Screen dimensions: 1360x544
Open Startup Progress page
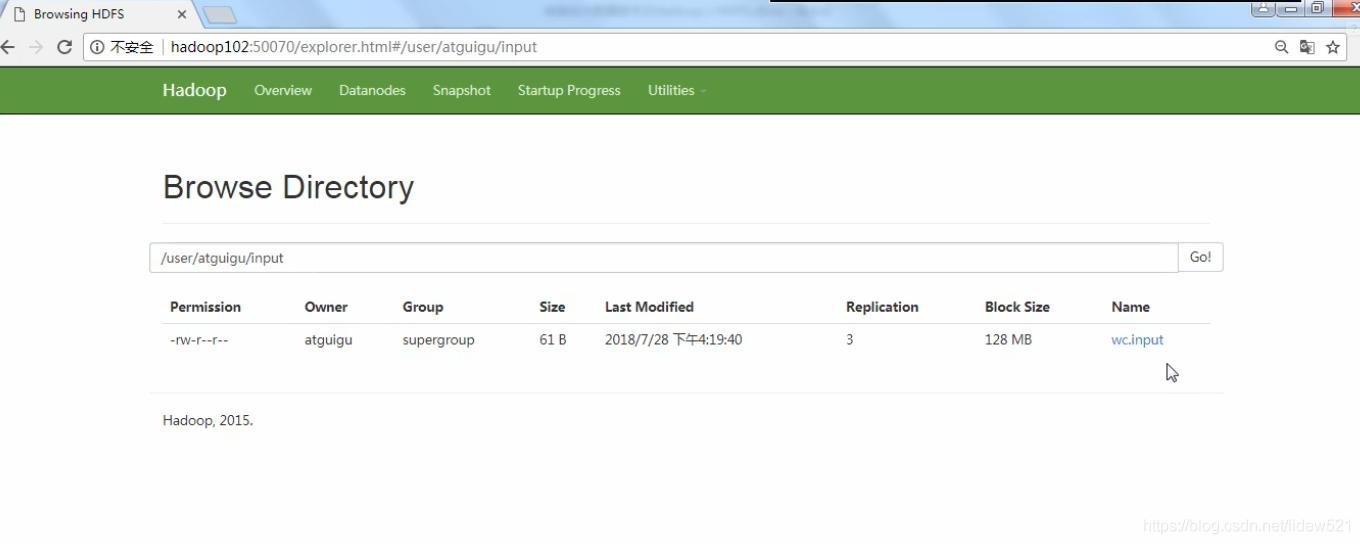coord(569,90)
